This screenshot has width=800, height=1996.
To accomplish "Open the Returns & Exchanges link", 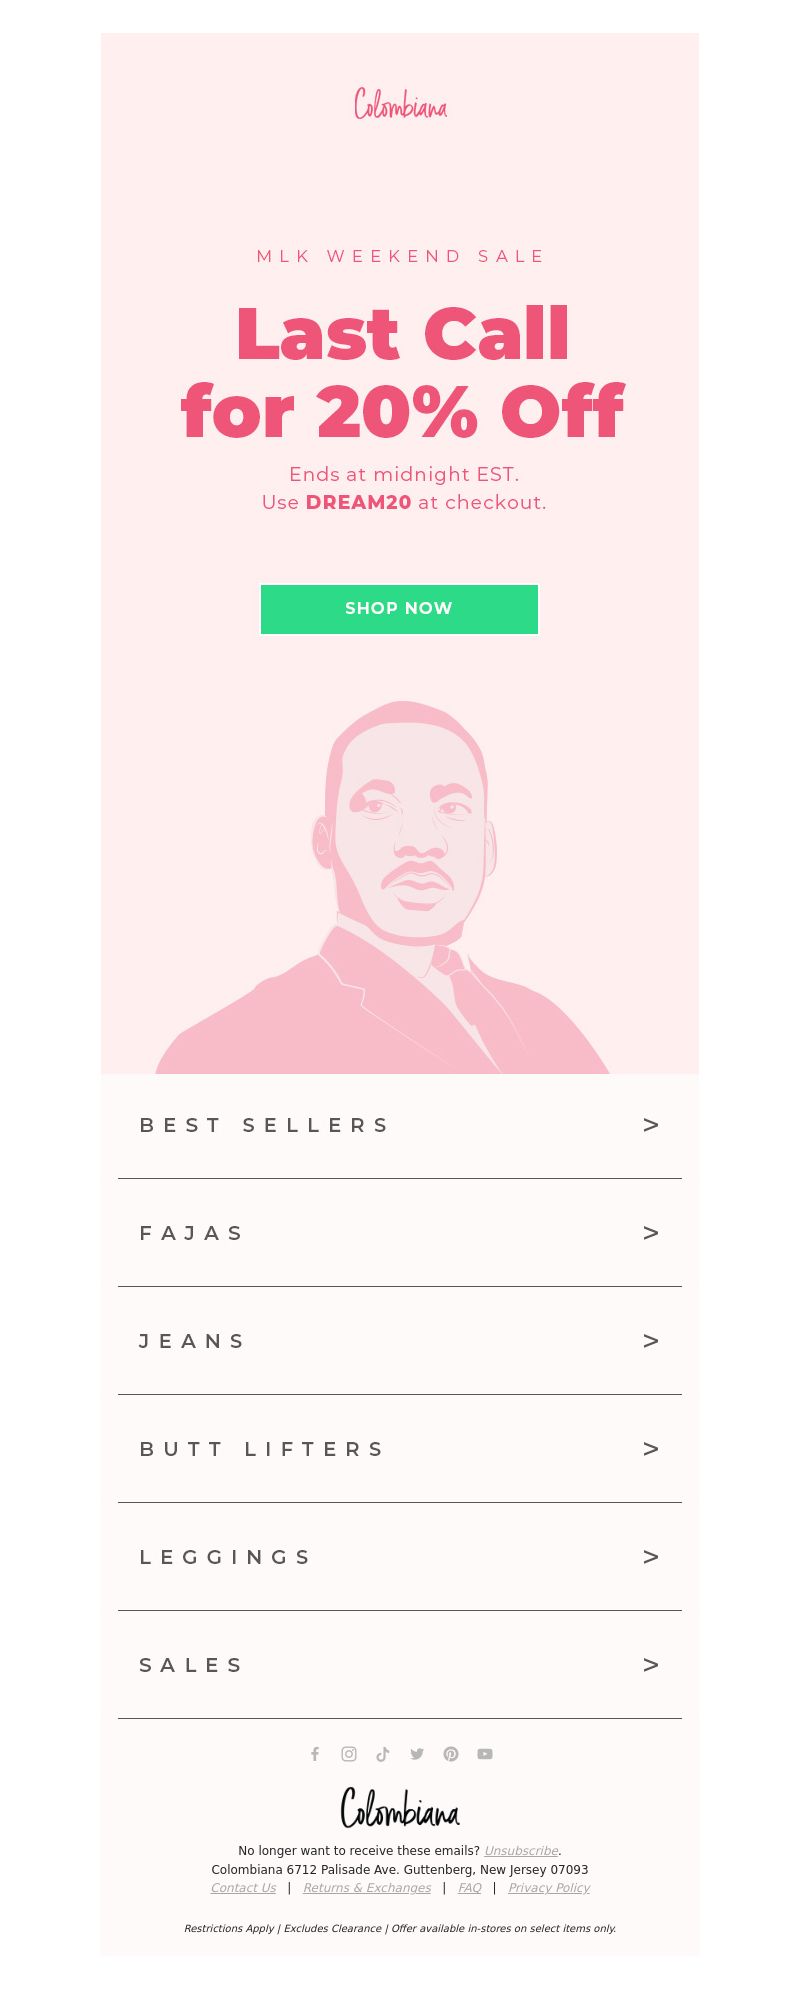I will 367,1888.
